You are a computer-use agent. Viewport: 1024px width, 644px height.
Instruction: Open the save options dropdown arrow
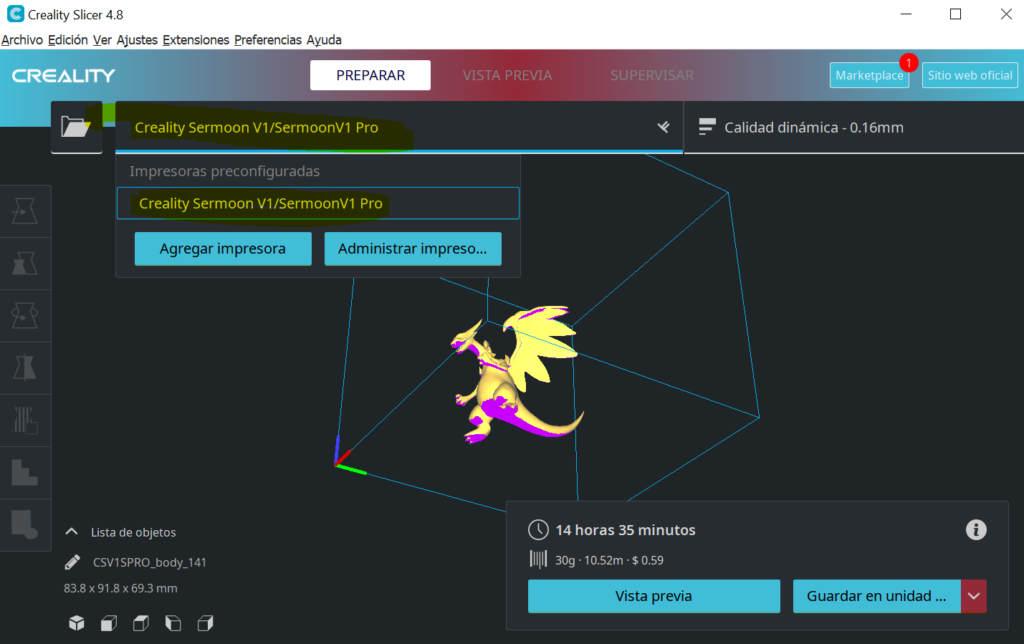click(974, 596)
